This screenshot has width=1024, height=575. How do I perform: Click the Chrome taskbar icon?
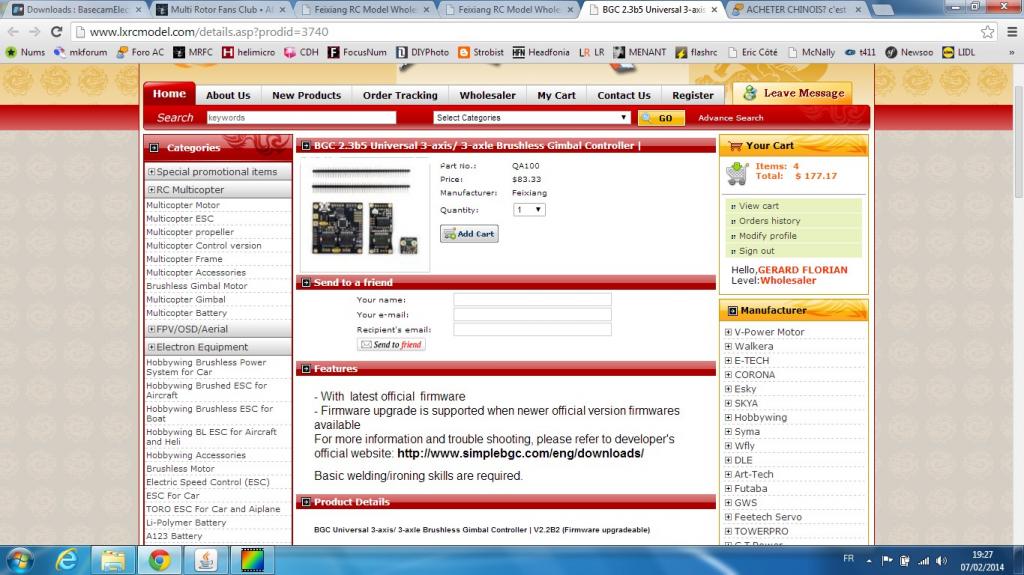[159, 560]
